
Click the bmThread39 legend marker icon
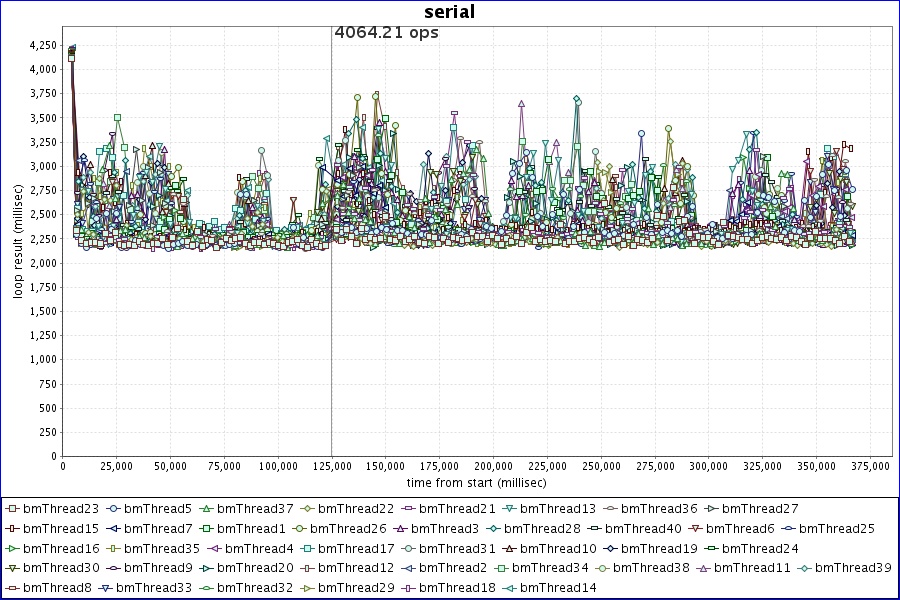click(805, 568)
